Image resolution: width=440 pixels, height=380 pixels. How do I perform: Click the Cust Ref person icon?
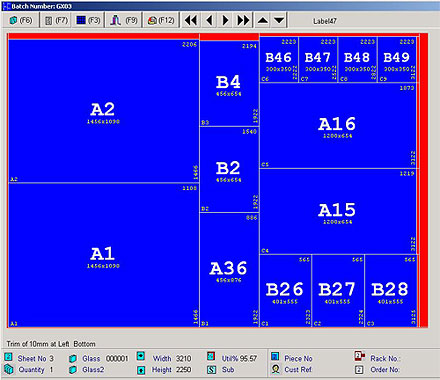point(276,369)
